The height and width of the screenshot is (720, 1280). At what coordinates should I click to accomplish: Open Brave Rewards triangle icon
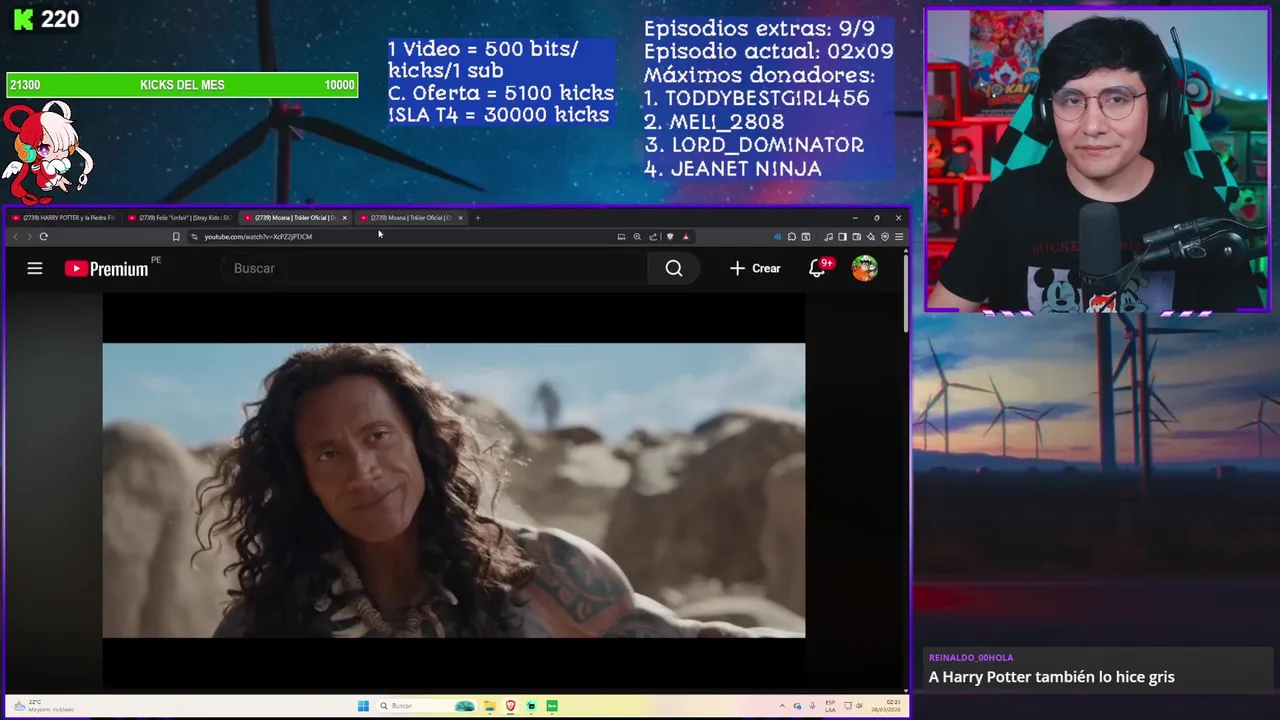[685, 237]
